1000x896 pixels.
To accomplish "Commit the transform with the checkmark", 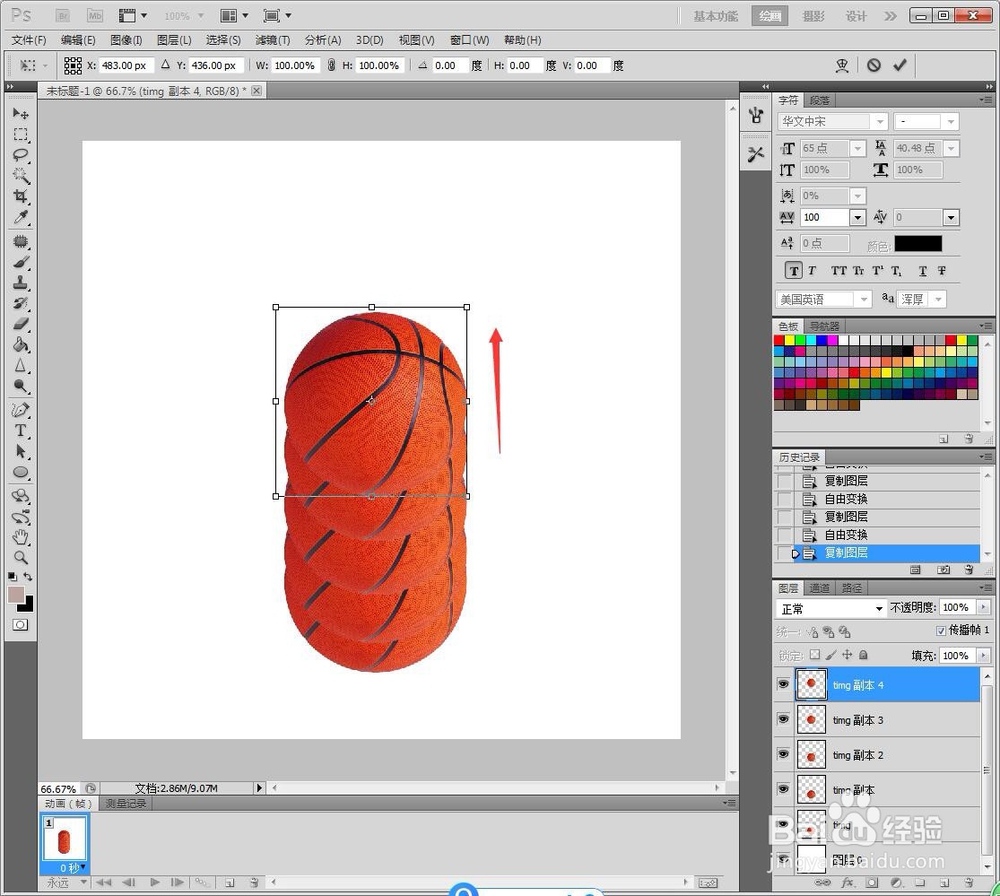I will point(900,65).
